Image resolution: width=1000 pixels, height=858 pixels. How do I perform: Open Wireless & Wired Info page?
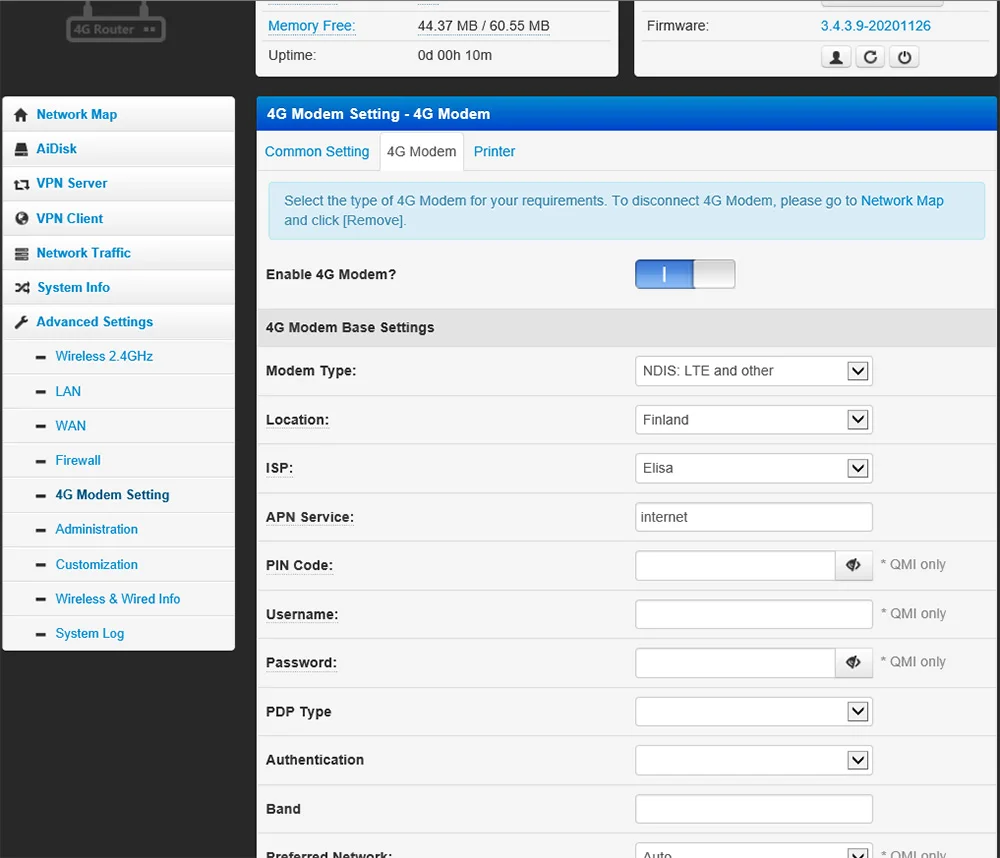pyautogui.click(x=118, y=599)
